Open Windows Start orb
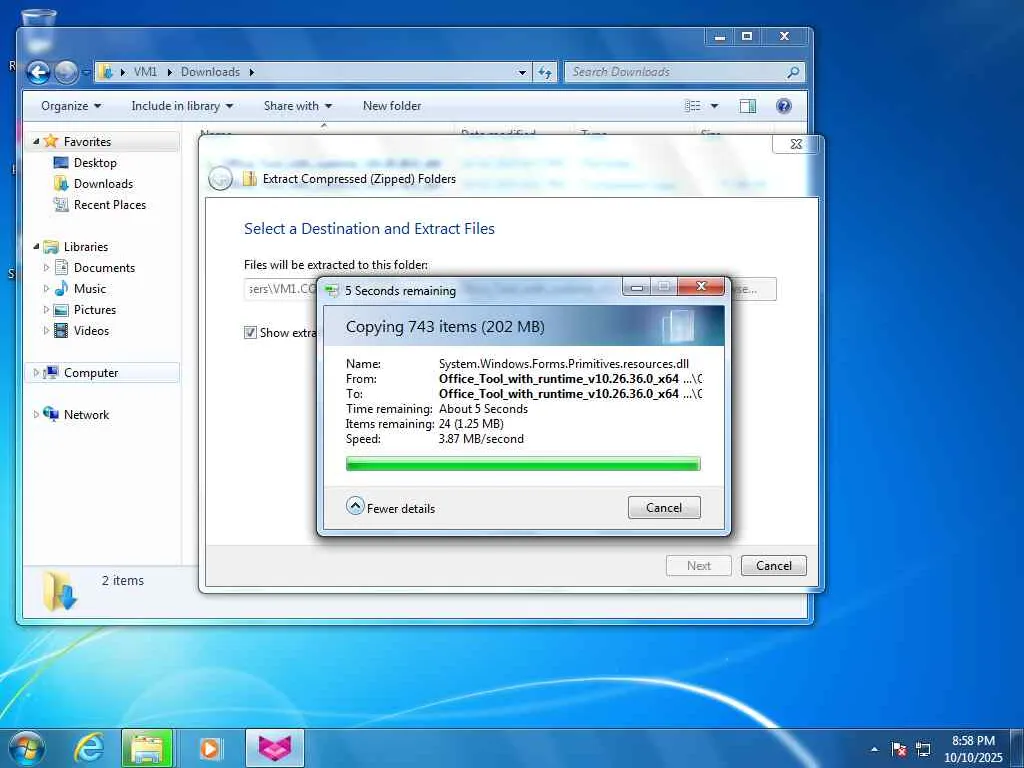 [x=26, y=748]
